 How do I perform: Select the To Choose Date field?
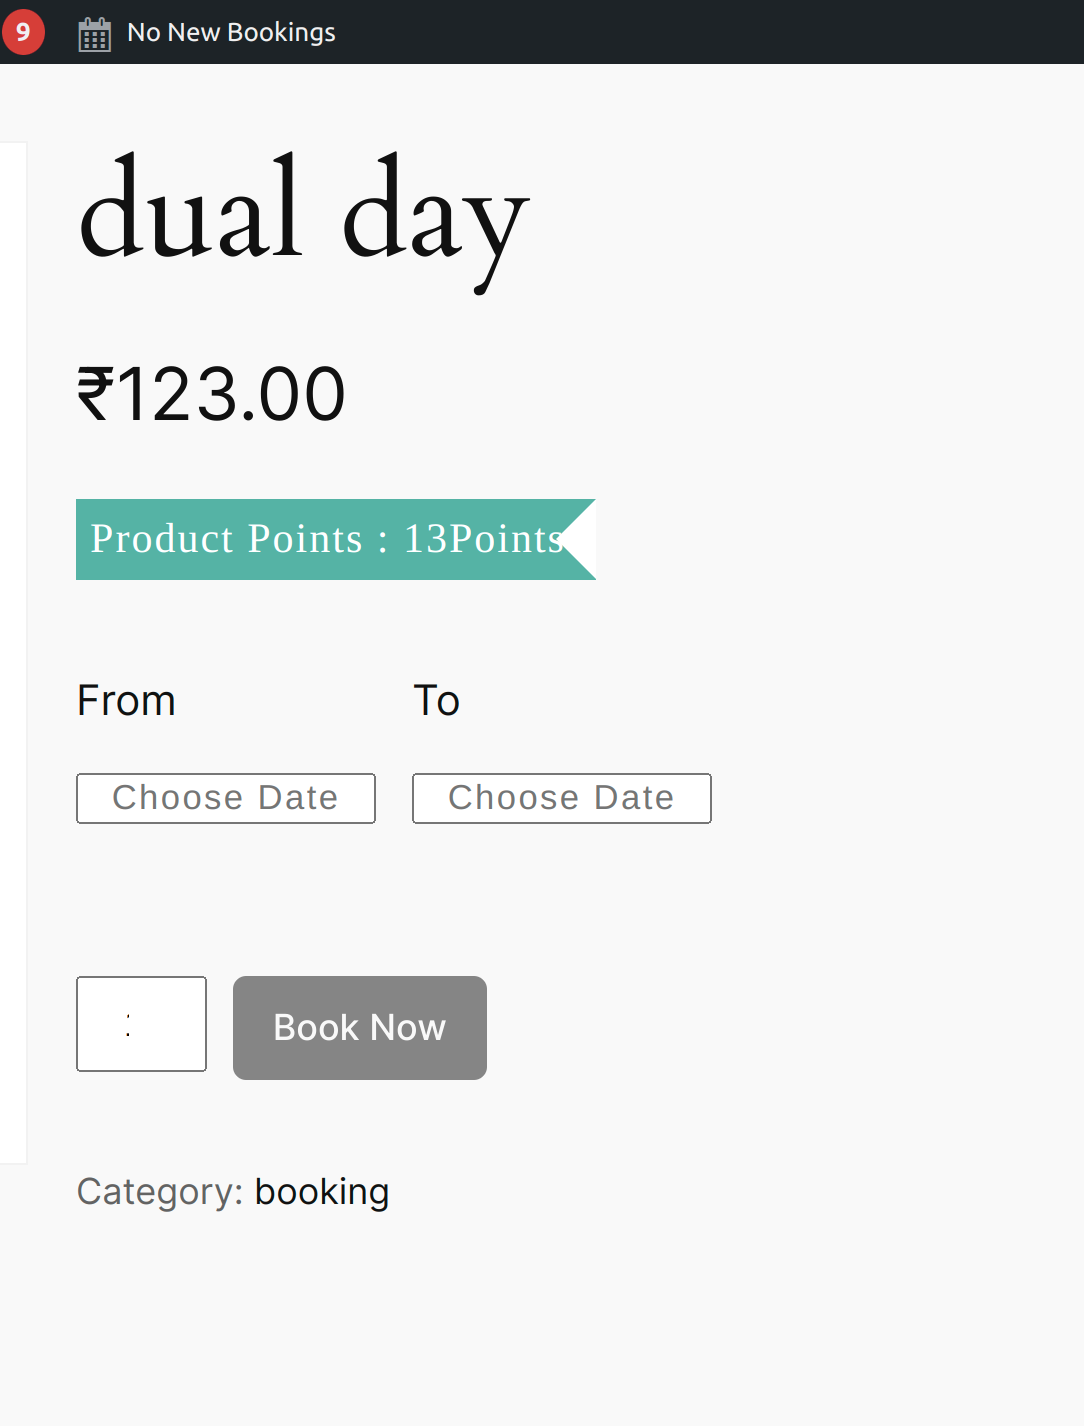click(x=562, y=798)
